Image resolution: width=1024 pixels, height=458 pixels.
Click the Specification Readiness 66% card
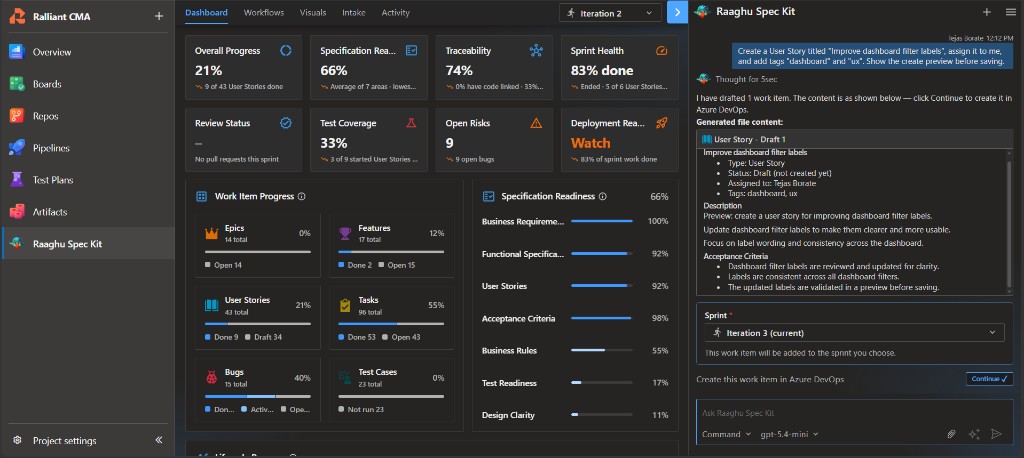(368, 67)
